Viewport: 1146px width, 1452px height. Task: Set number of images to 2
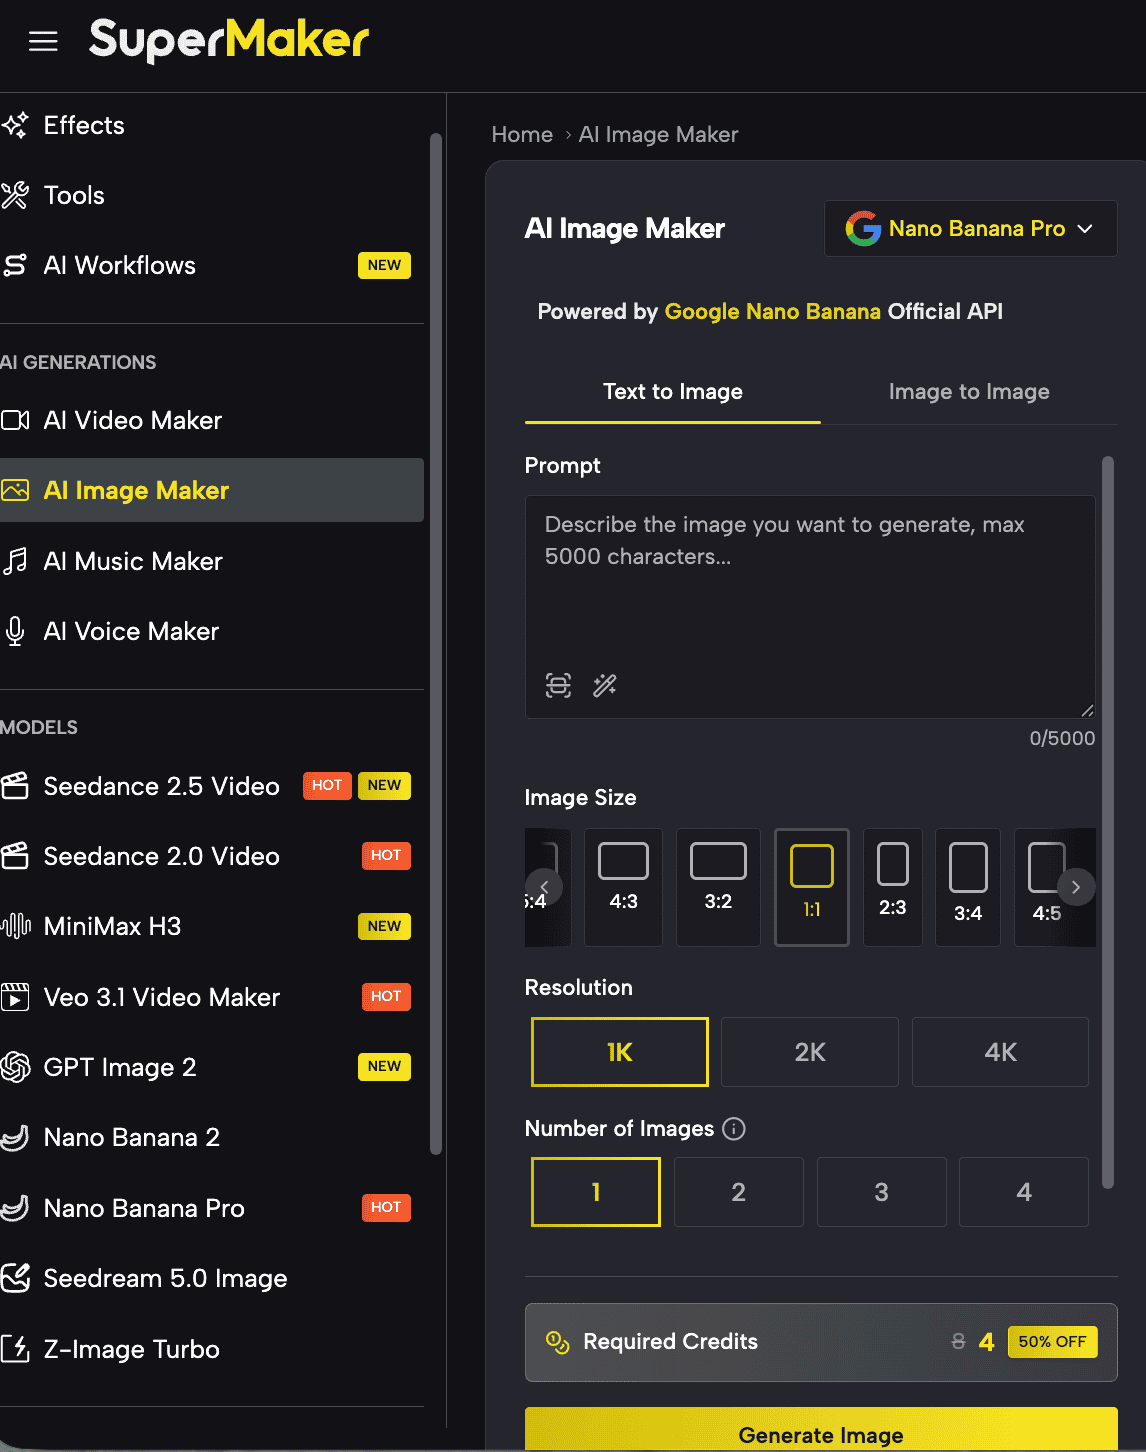(x=739, y=1192)
